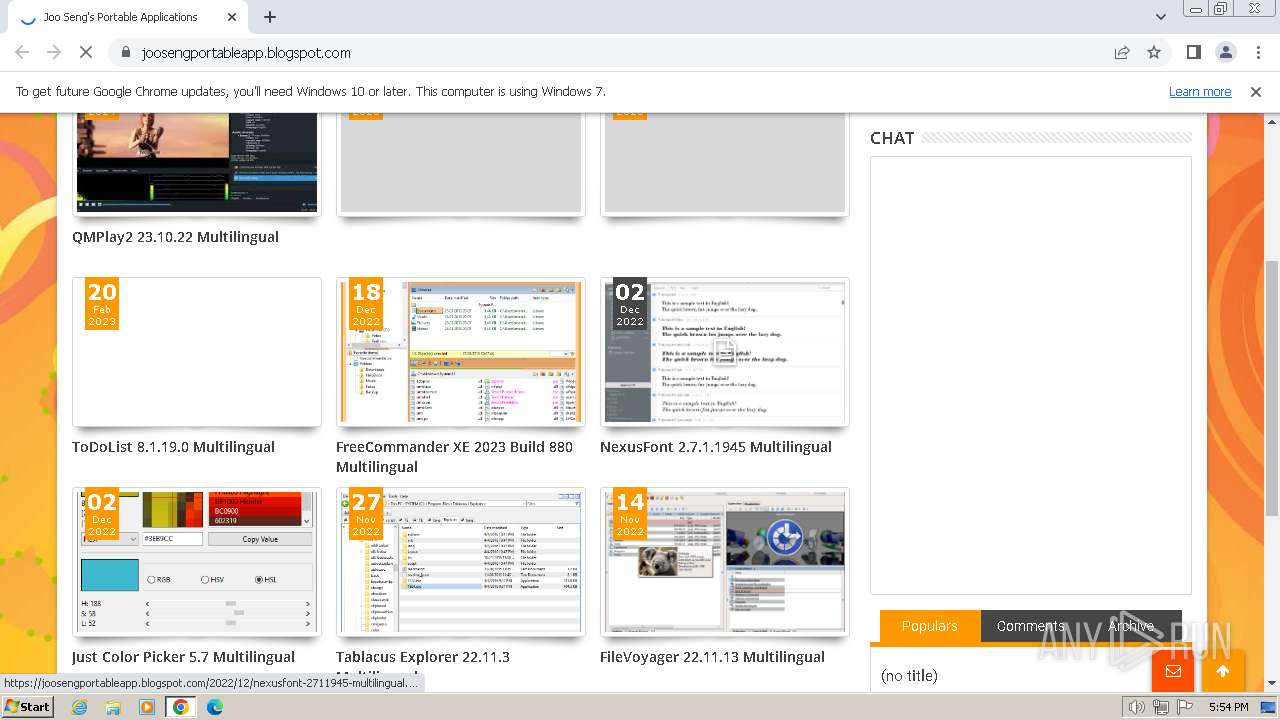Click the 20 Feb 2023 date badge
The height and width of the screenshot is (720, 1280).
pos(102,304)
